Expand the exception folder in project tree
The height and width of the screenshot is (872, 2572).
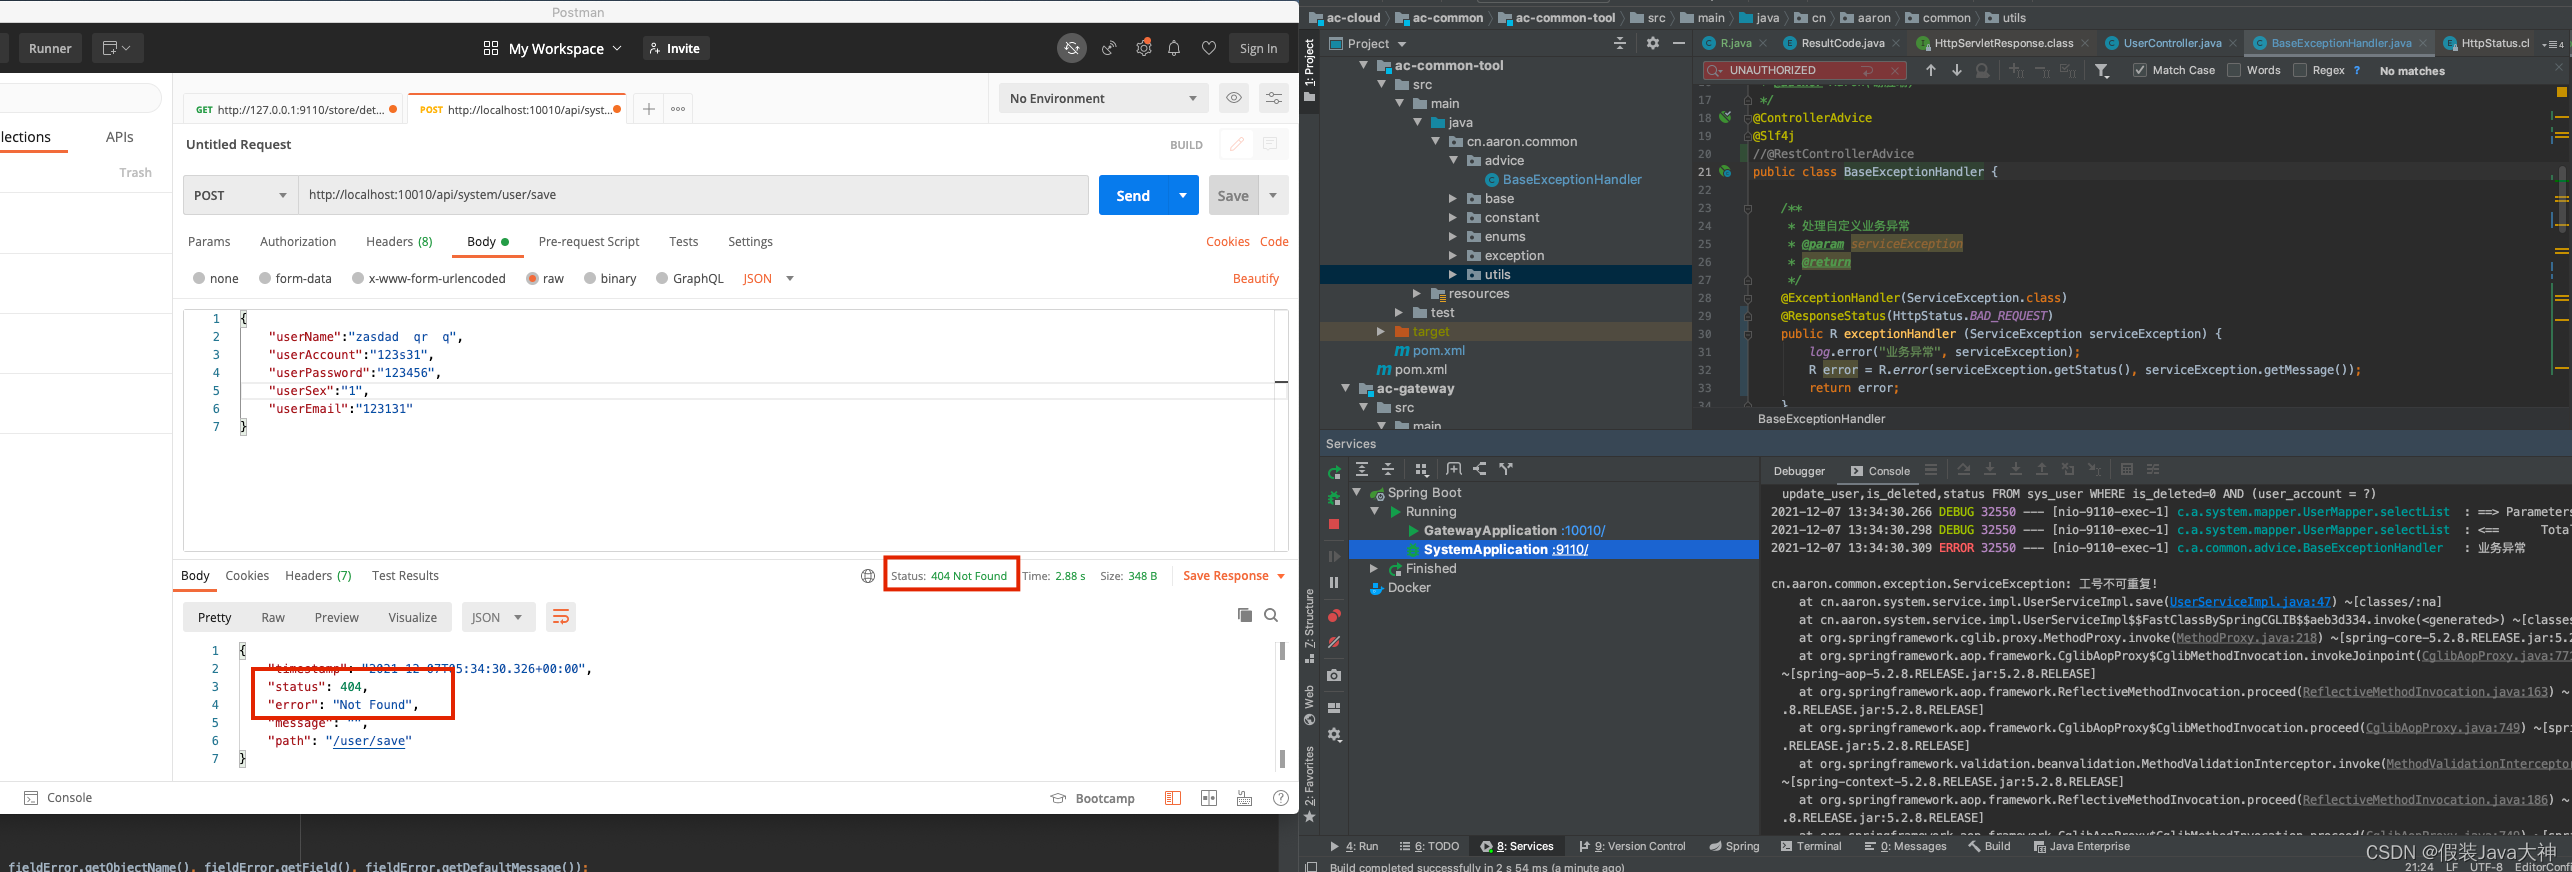(1453, 256)
